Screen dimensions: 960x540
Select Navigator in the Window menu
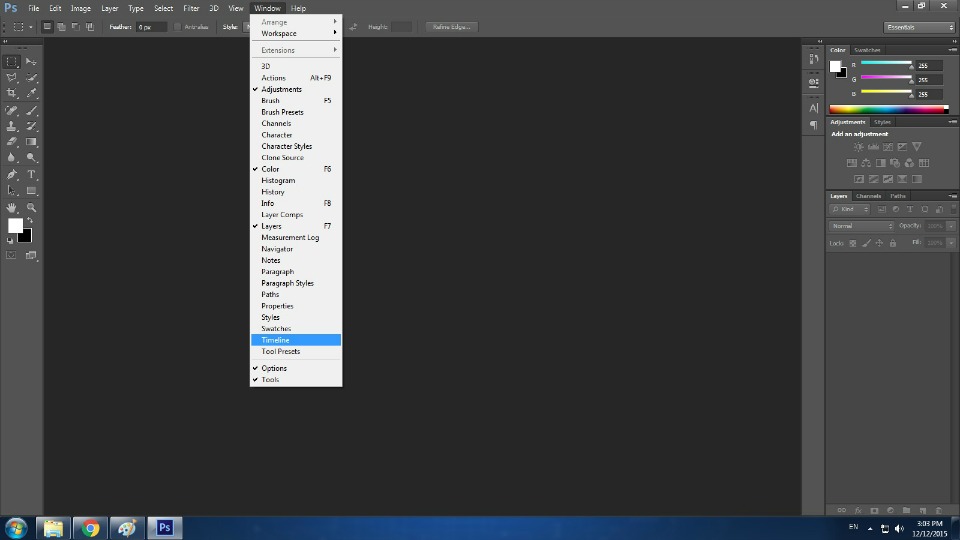pyautogui.click(x=296, y=249)
